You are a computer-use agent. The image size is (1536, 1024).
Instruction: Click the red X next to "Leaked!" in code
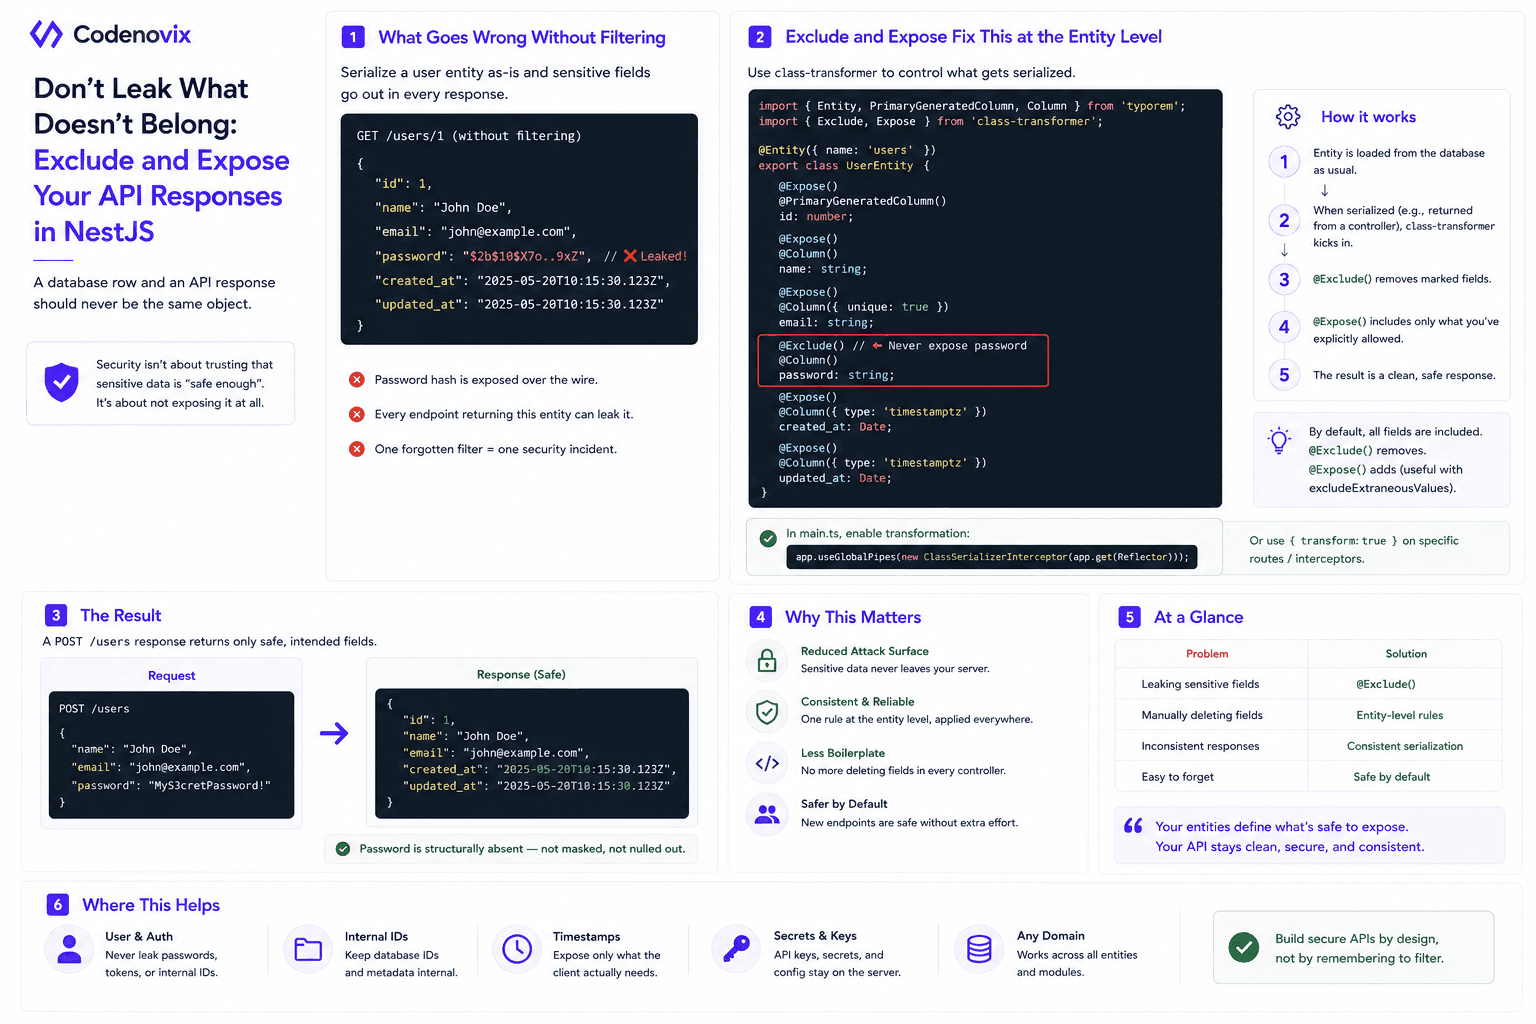click(x=630, y=256)
